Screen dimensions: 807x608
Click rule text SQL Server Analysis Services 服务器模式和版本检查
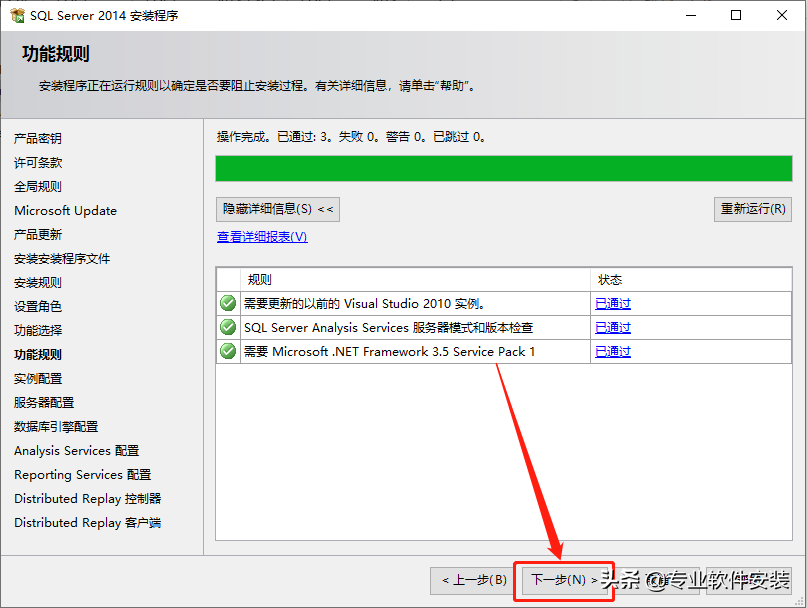389,327
